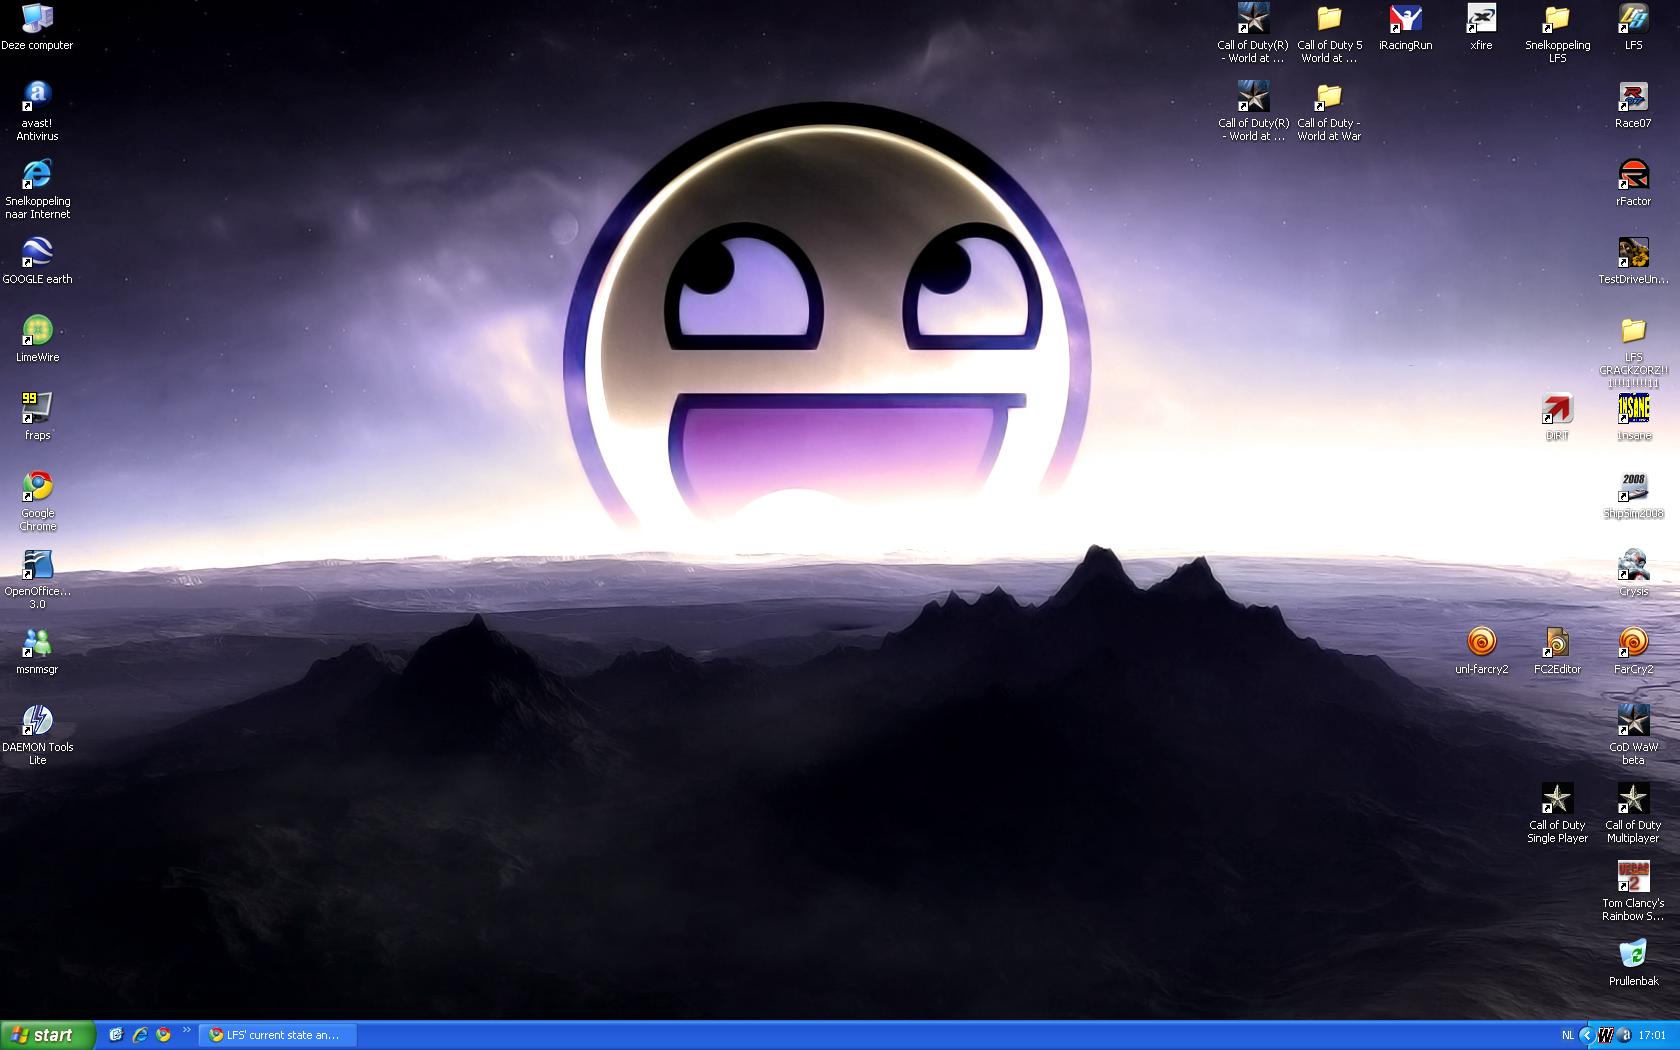Screen dimensions: 1680x1050
Task: Switch to the LFS' current state taskbar window
Action: click(277, 1035)
